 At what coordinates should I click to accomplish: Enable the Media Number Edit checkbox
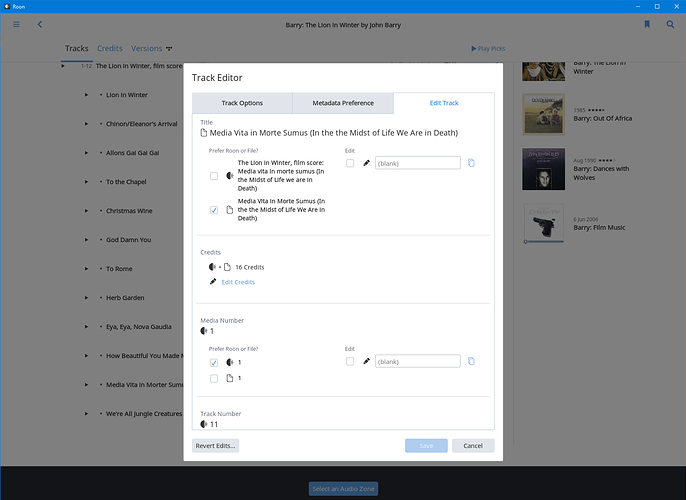[x=350, y=361]
